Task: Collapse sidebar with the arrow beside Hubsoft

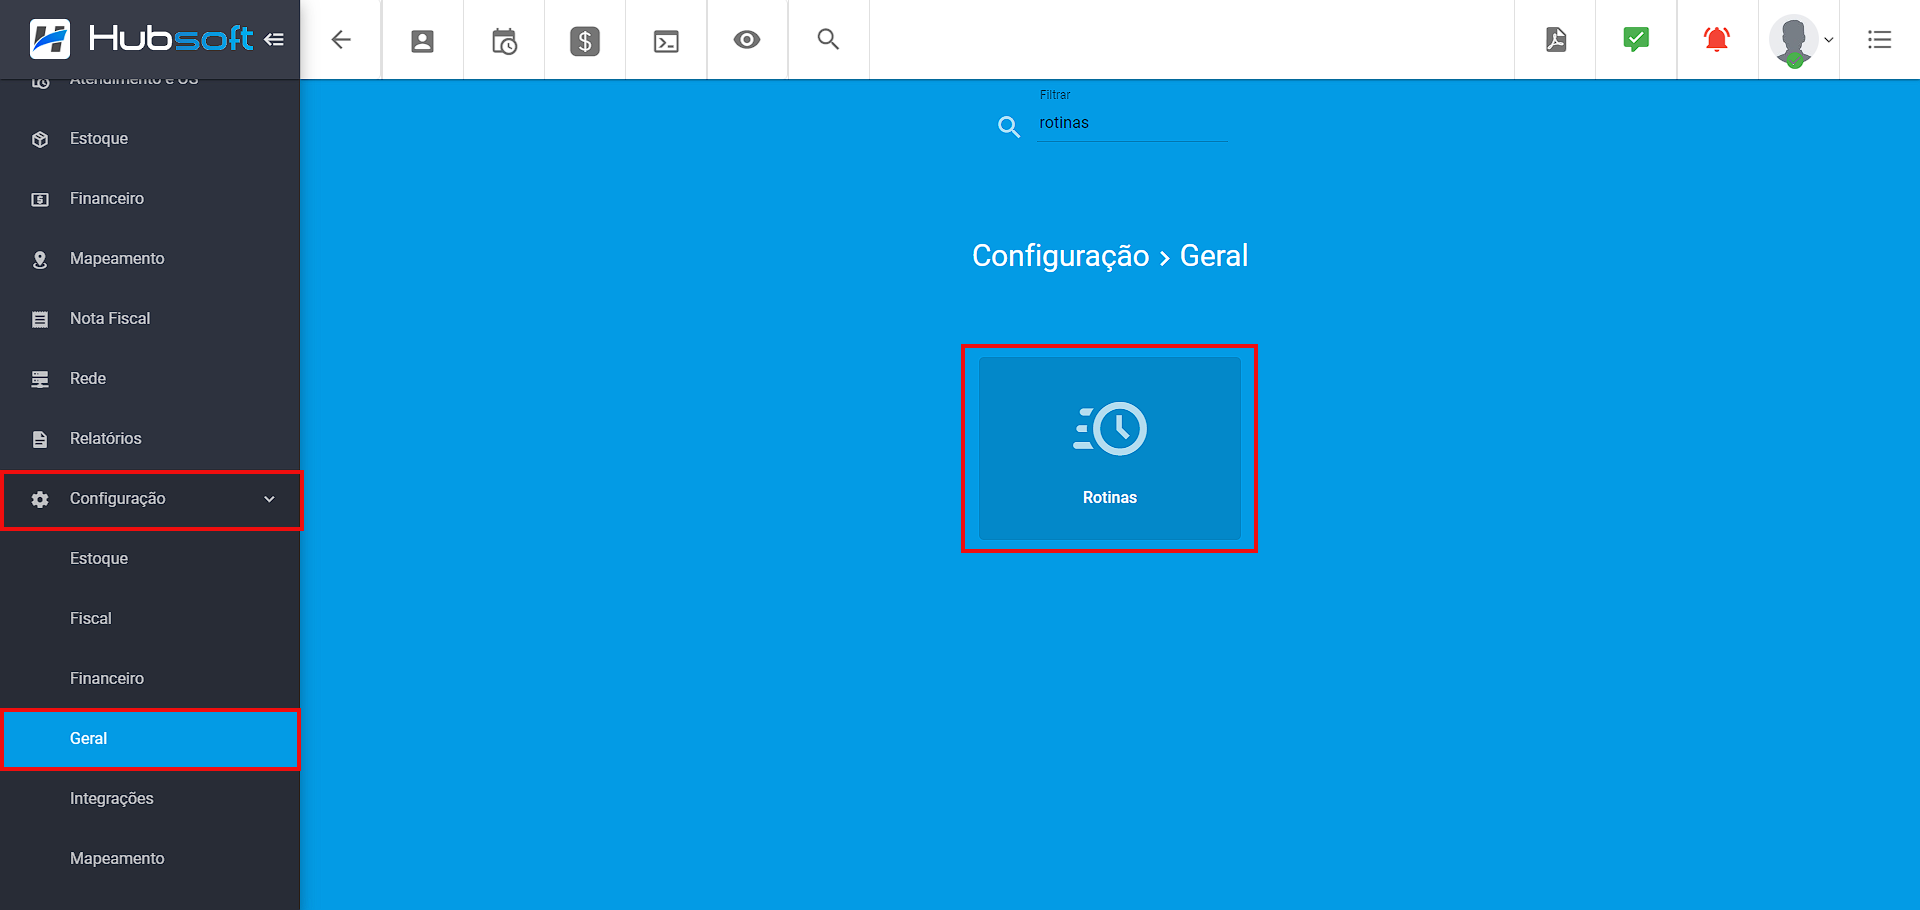Action: tap(274, 39)
